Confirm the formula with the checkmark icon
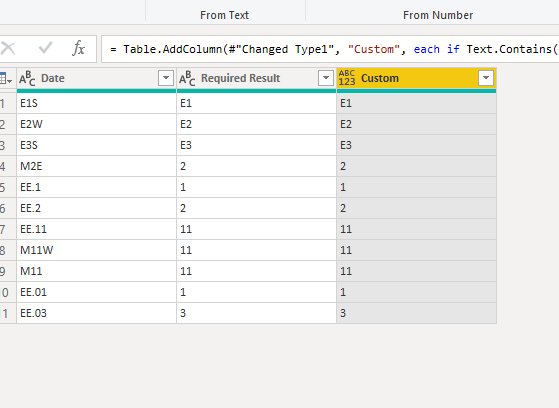Viewport: 559px width, 408px height. click(x=45, y=48)
